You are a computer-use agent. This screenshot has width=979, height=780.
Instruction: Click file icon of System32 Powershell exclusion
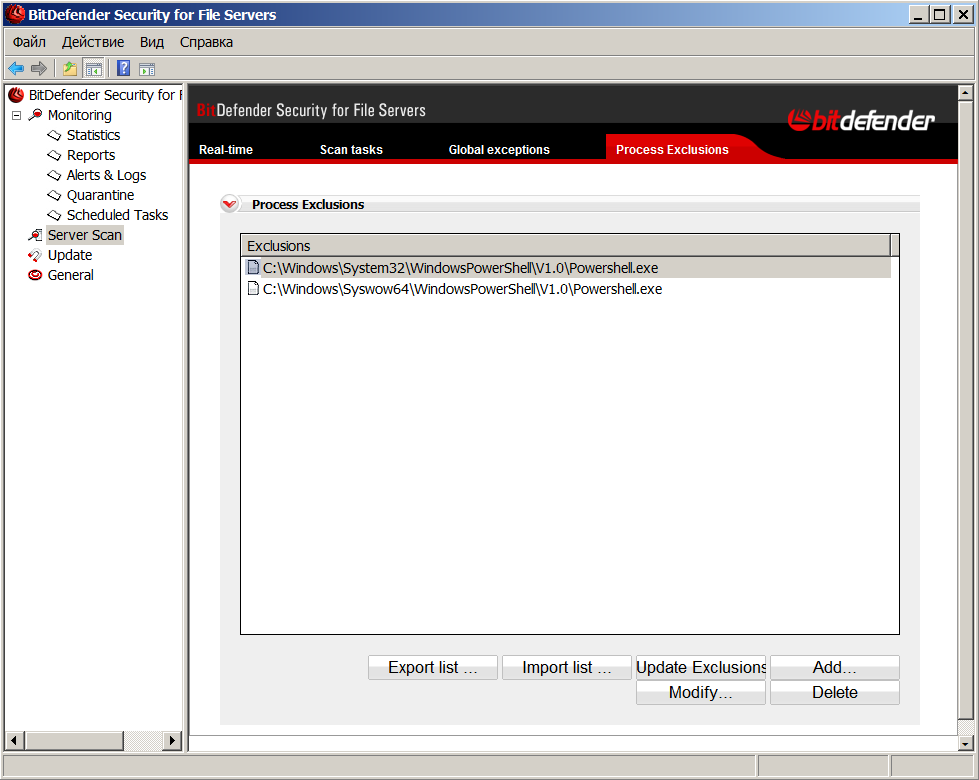point(253,267)
